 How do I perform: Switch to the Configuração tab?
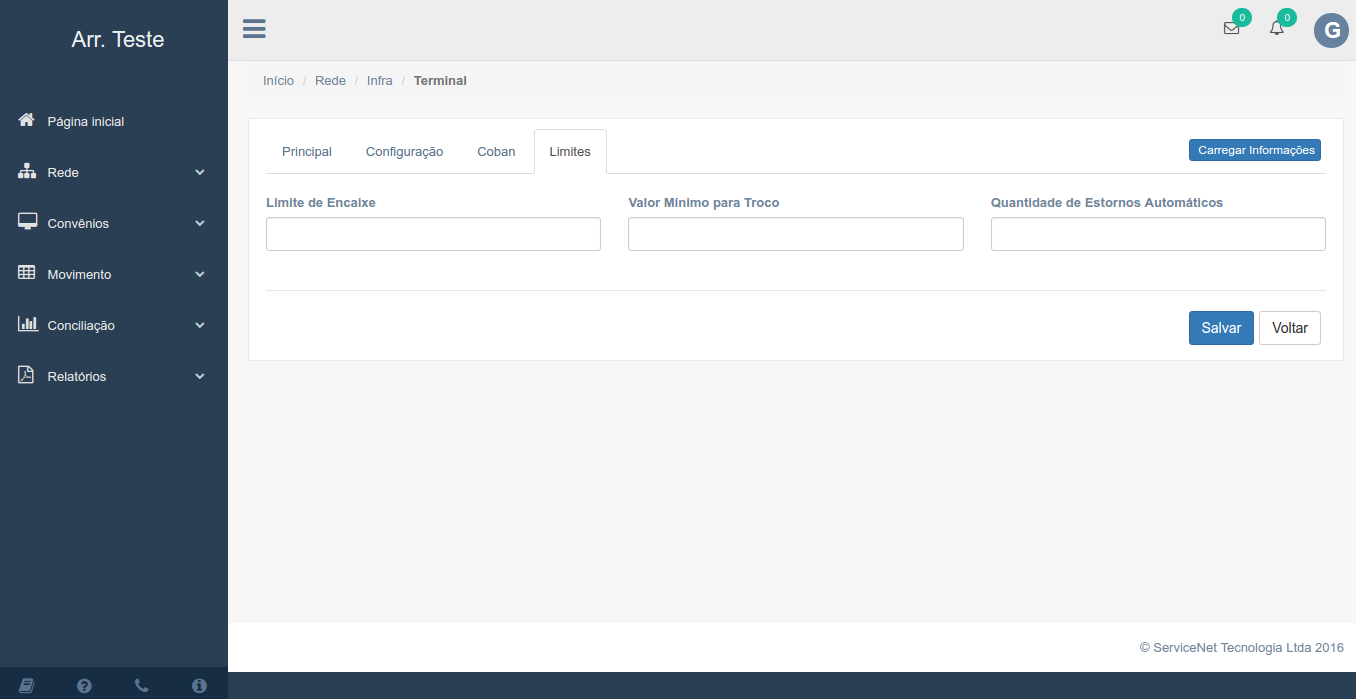point(404,152)
